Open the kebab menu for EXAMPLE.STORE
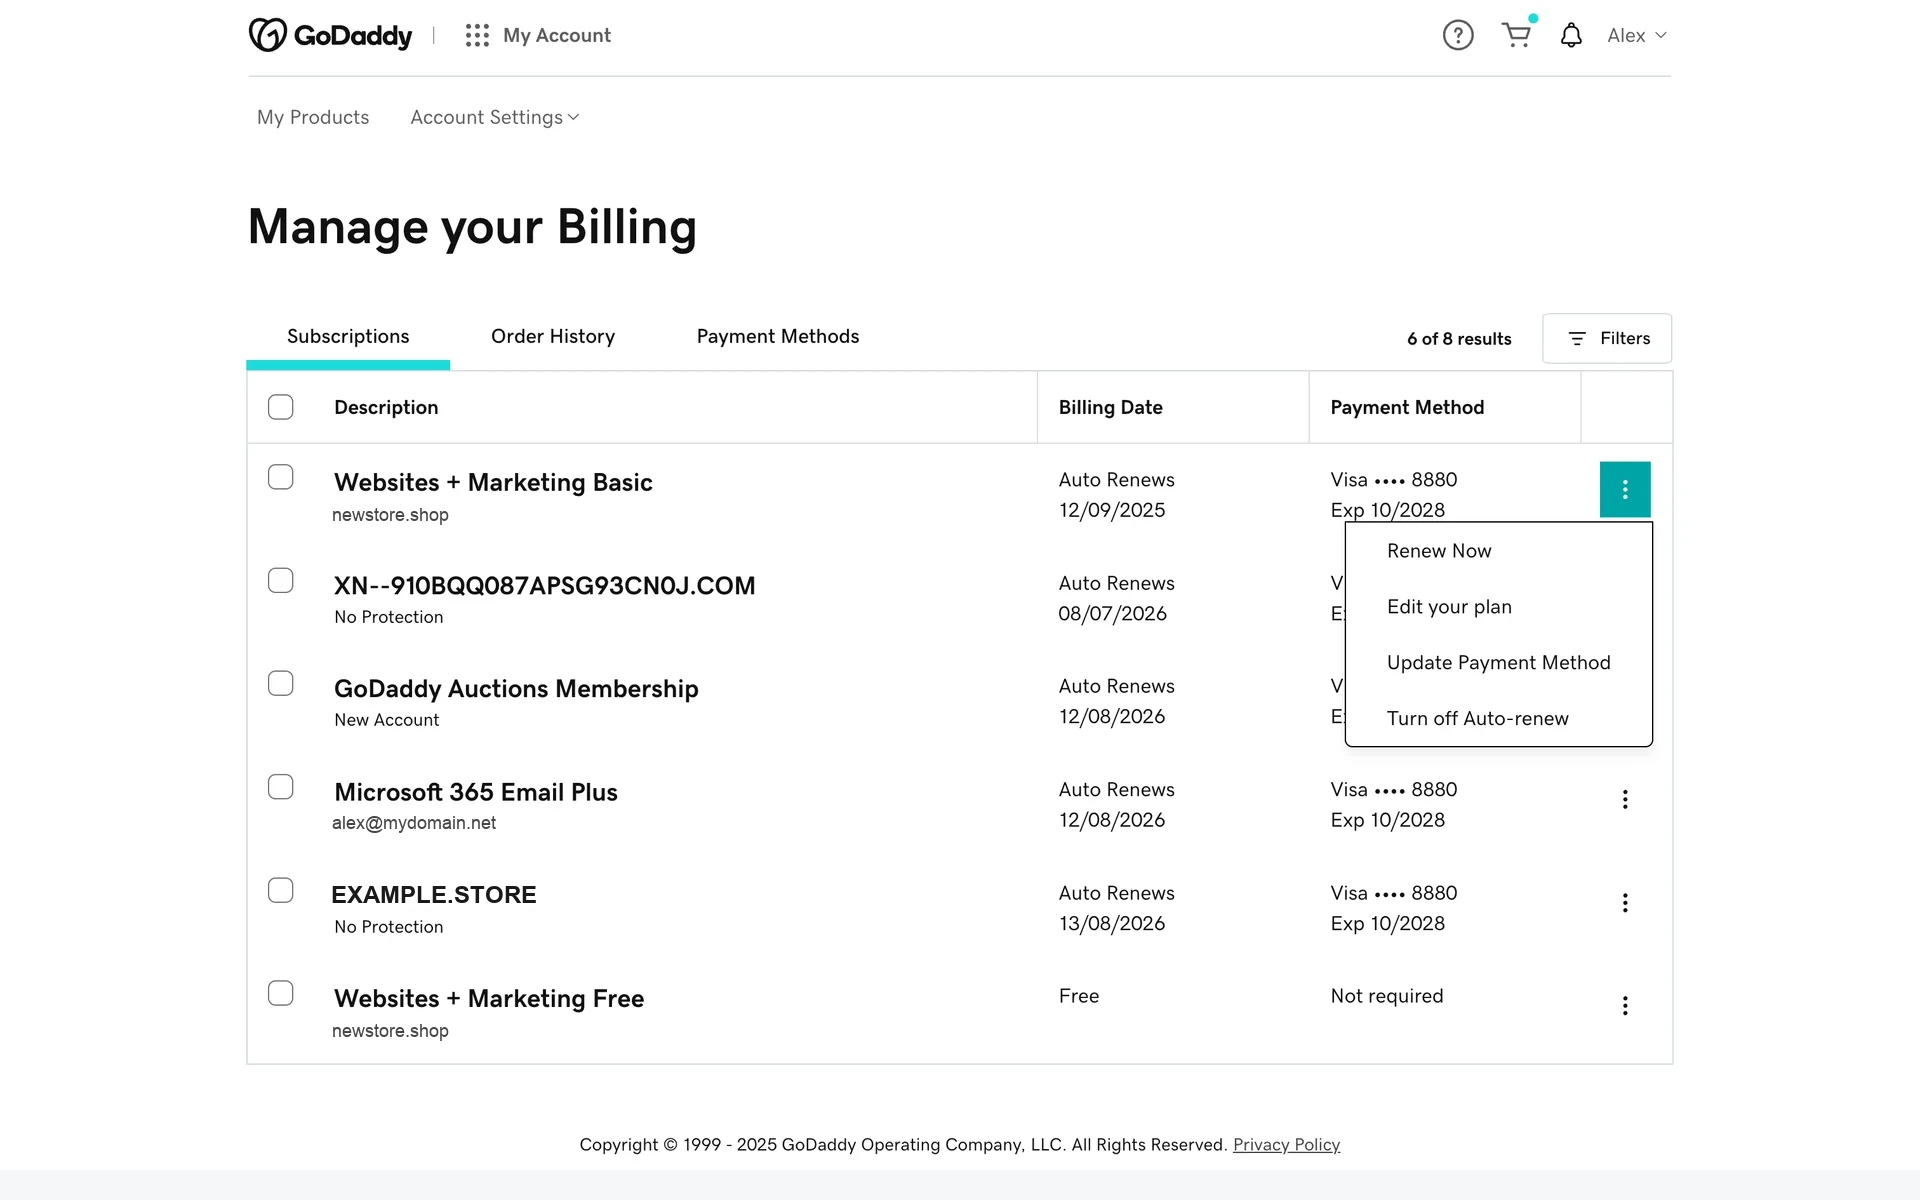This screenshot has height=1200, width=1920. [1625, 903]
